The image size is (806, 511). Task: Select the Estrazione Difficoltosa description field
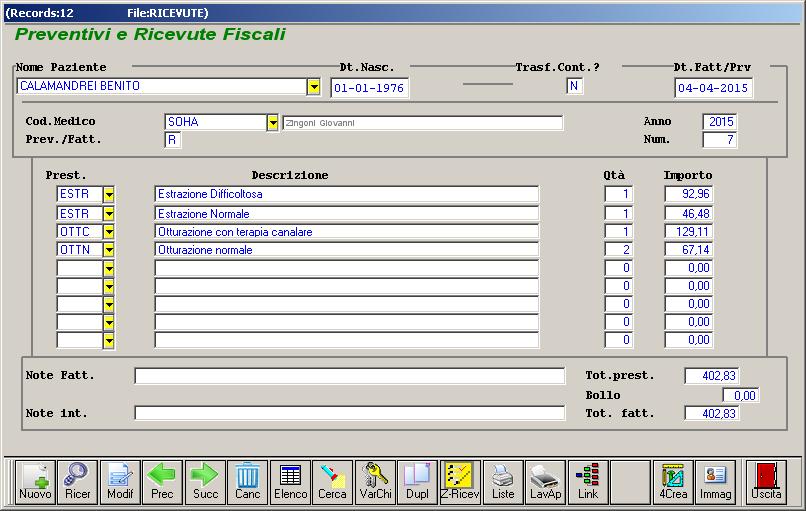tap(346, 194)
